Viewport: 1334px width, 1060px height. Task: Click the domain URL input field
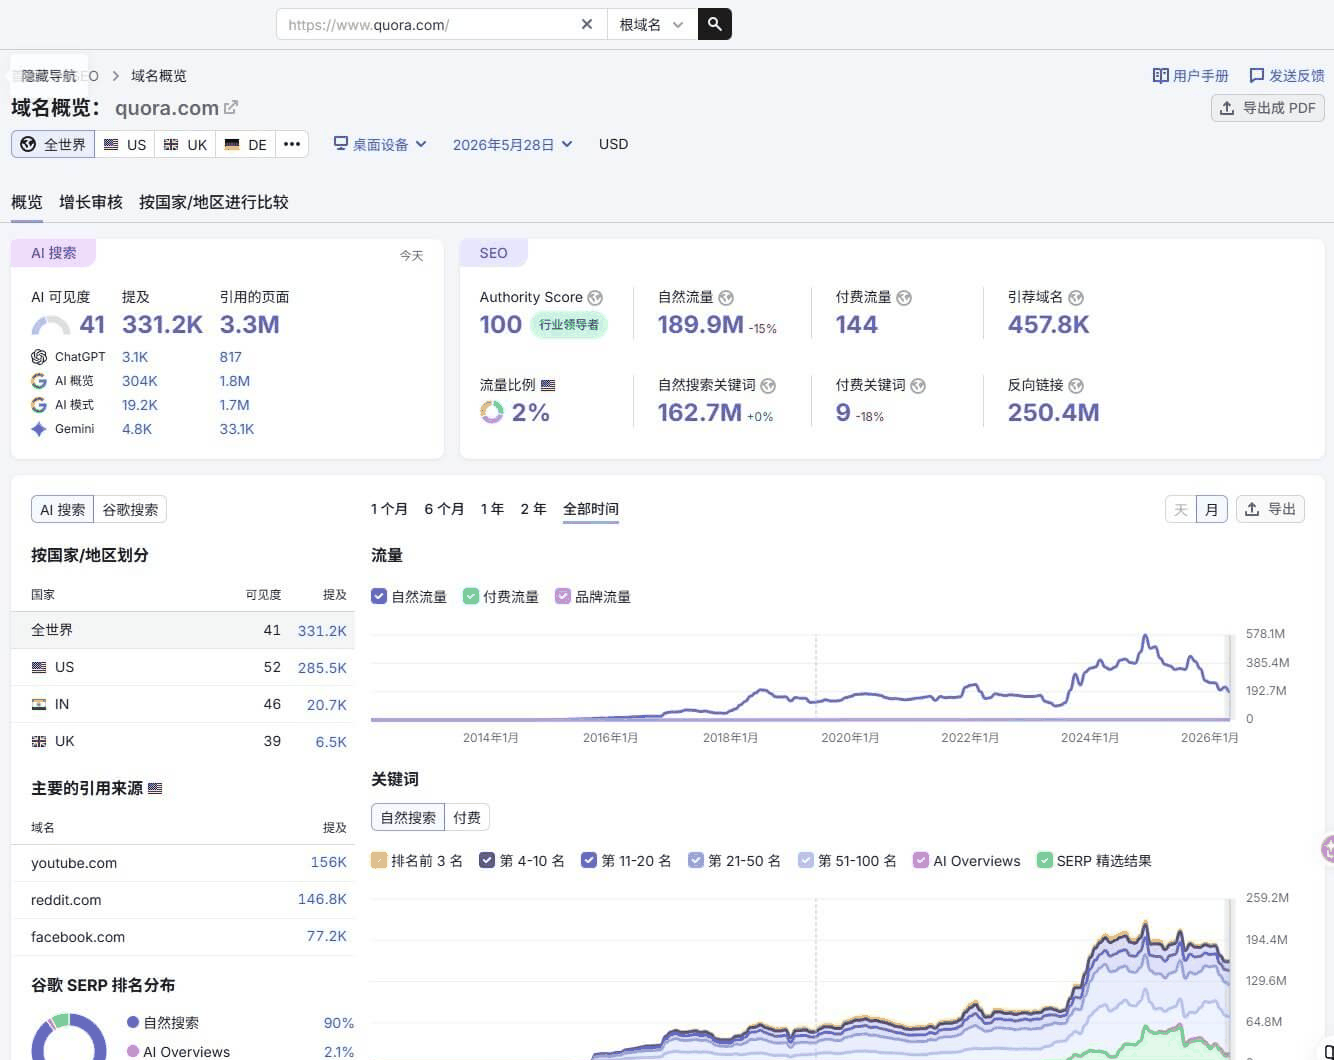pos(428,24)
